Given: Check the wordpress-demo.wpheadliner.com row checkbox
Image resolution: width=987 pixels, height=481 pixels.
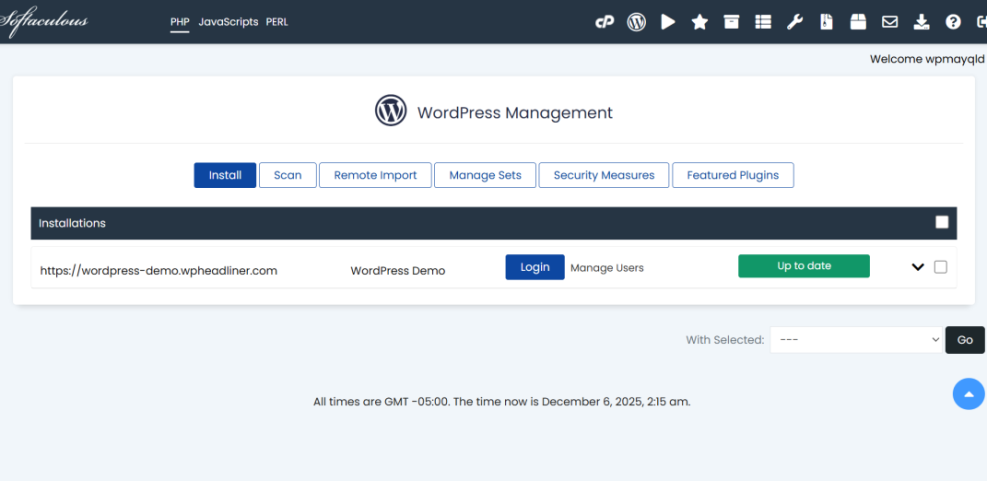Looking at the screenshot, I should [940, 267].
